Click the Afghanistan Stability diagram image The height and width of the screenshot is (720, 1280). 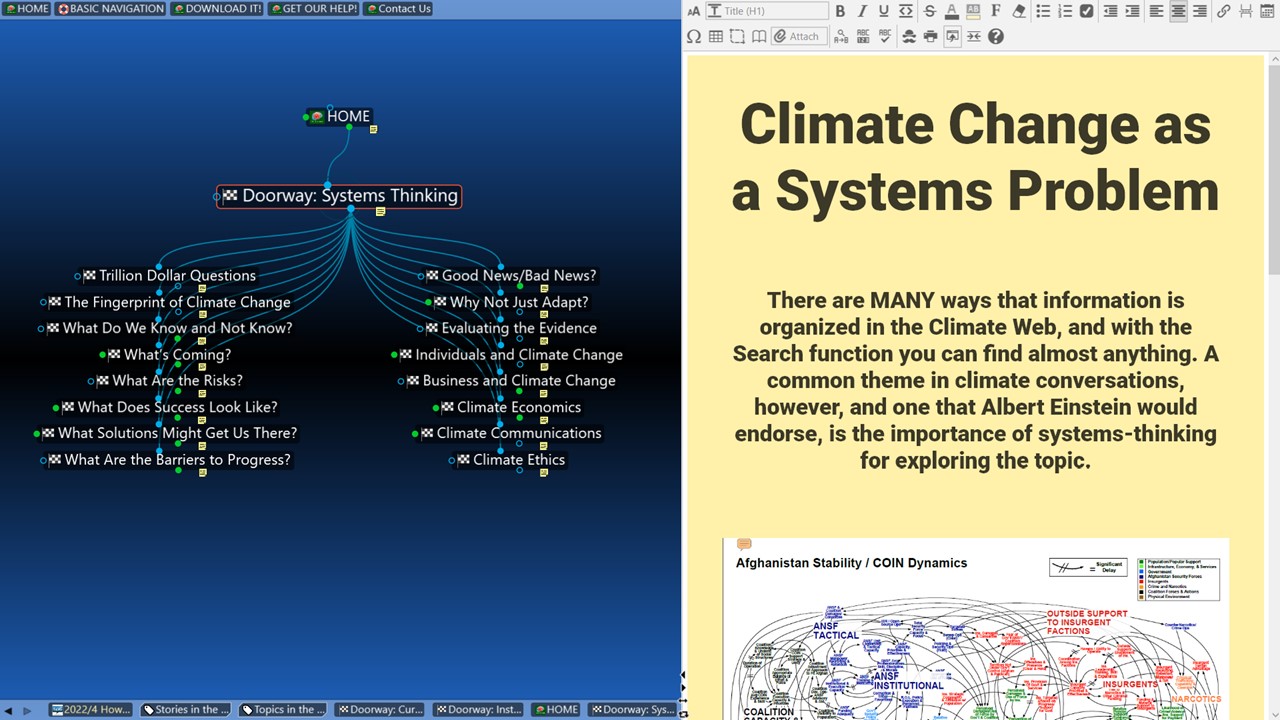click(976, 629)
